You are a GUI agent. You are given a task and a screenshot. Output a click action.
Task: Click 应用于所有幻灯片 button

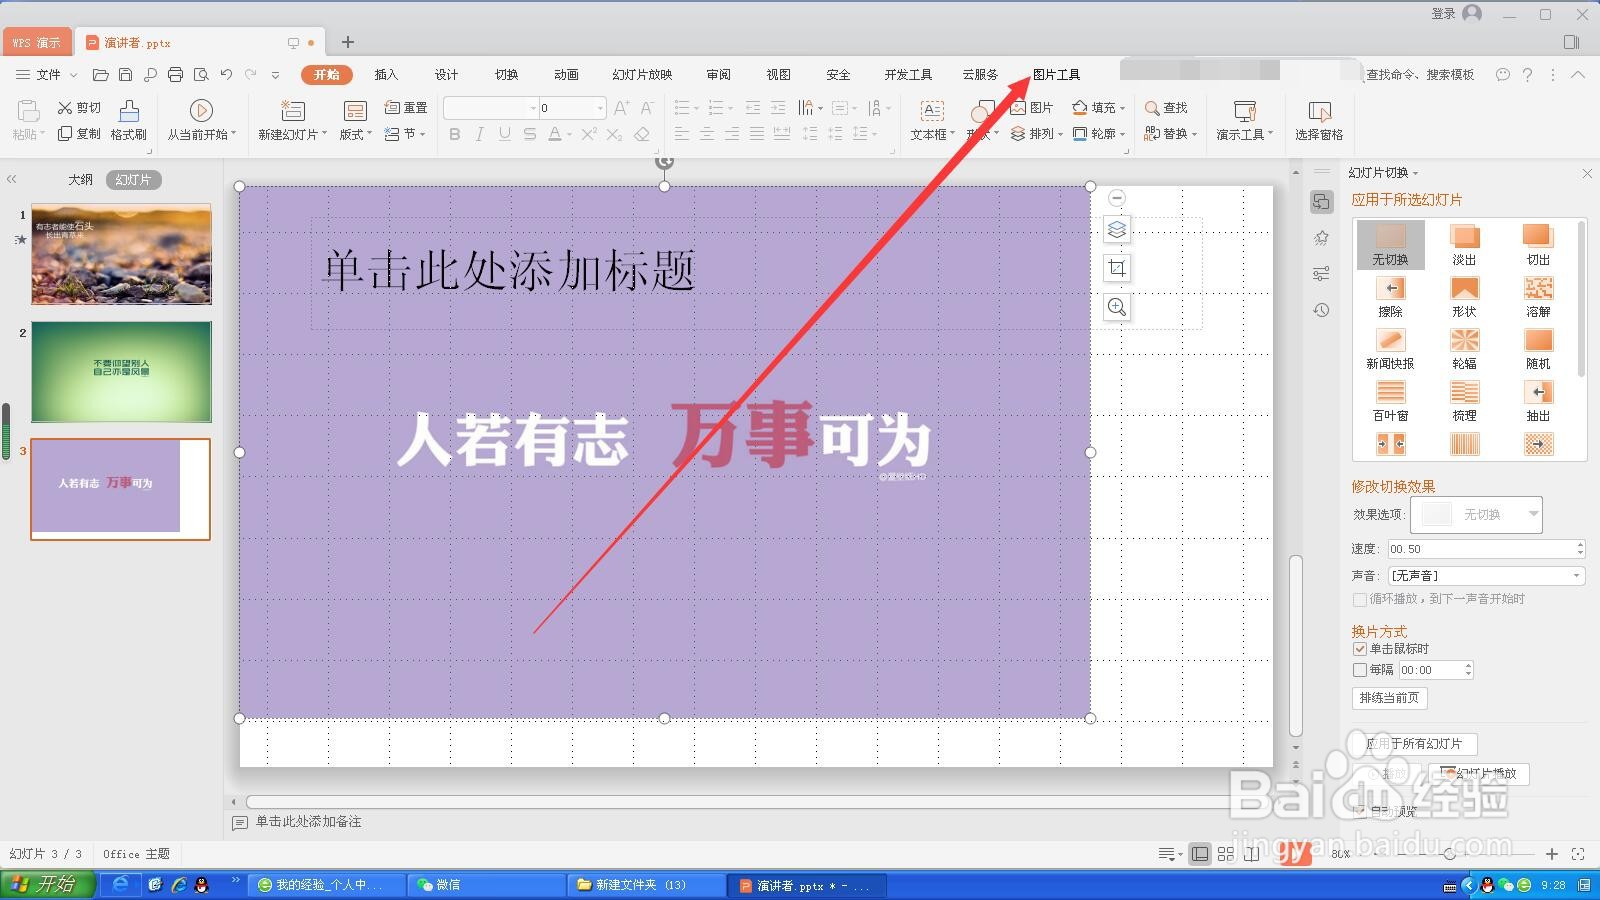coord(1414,744)
